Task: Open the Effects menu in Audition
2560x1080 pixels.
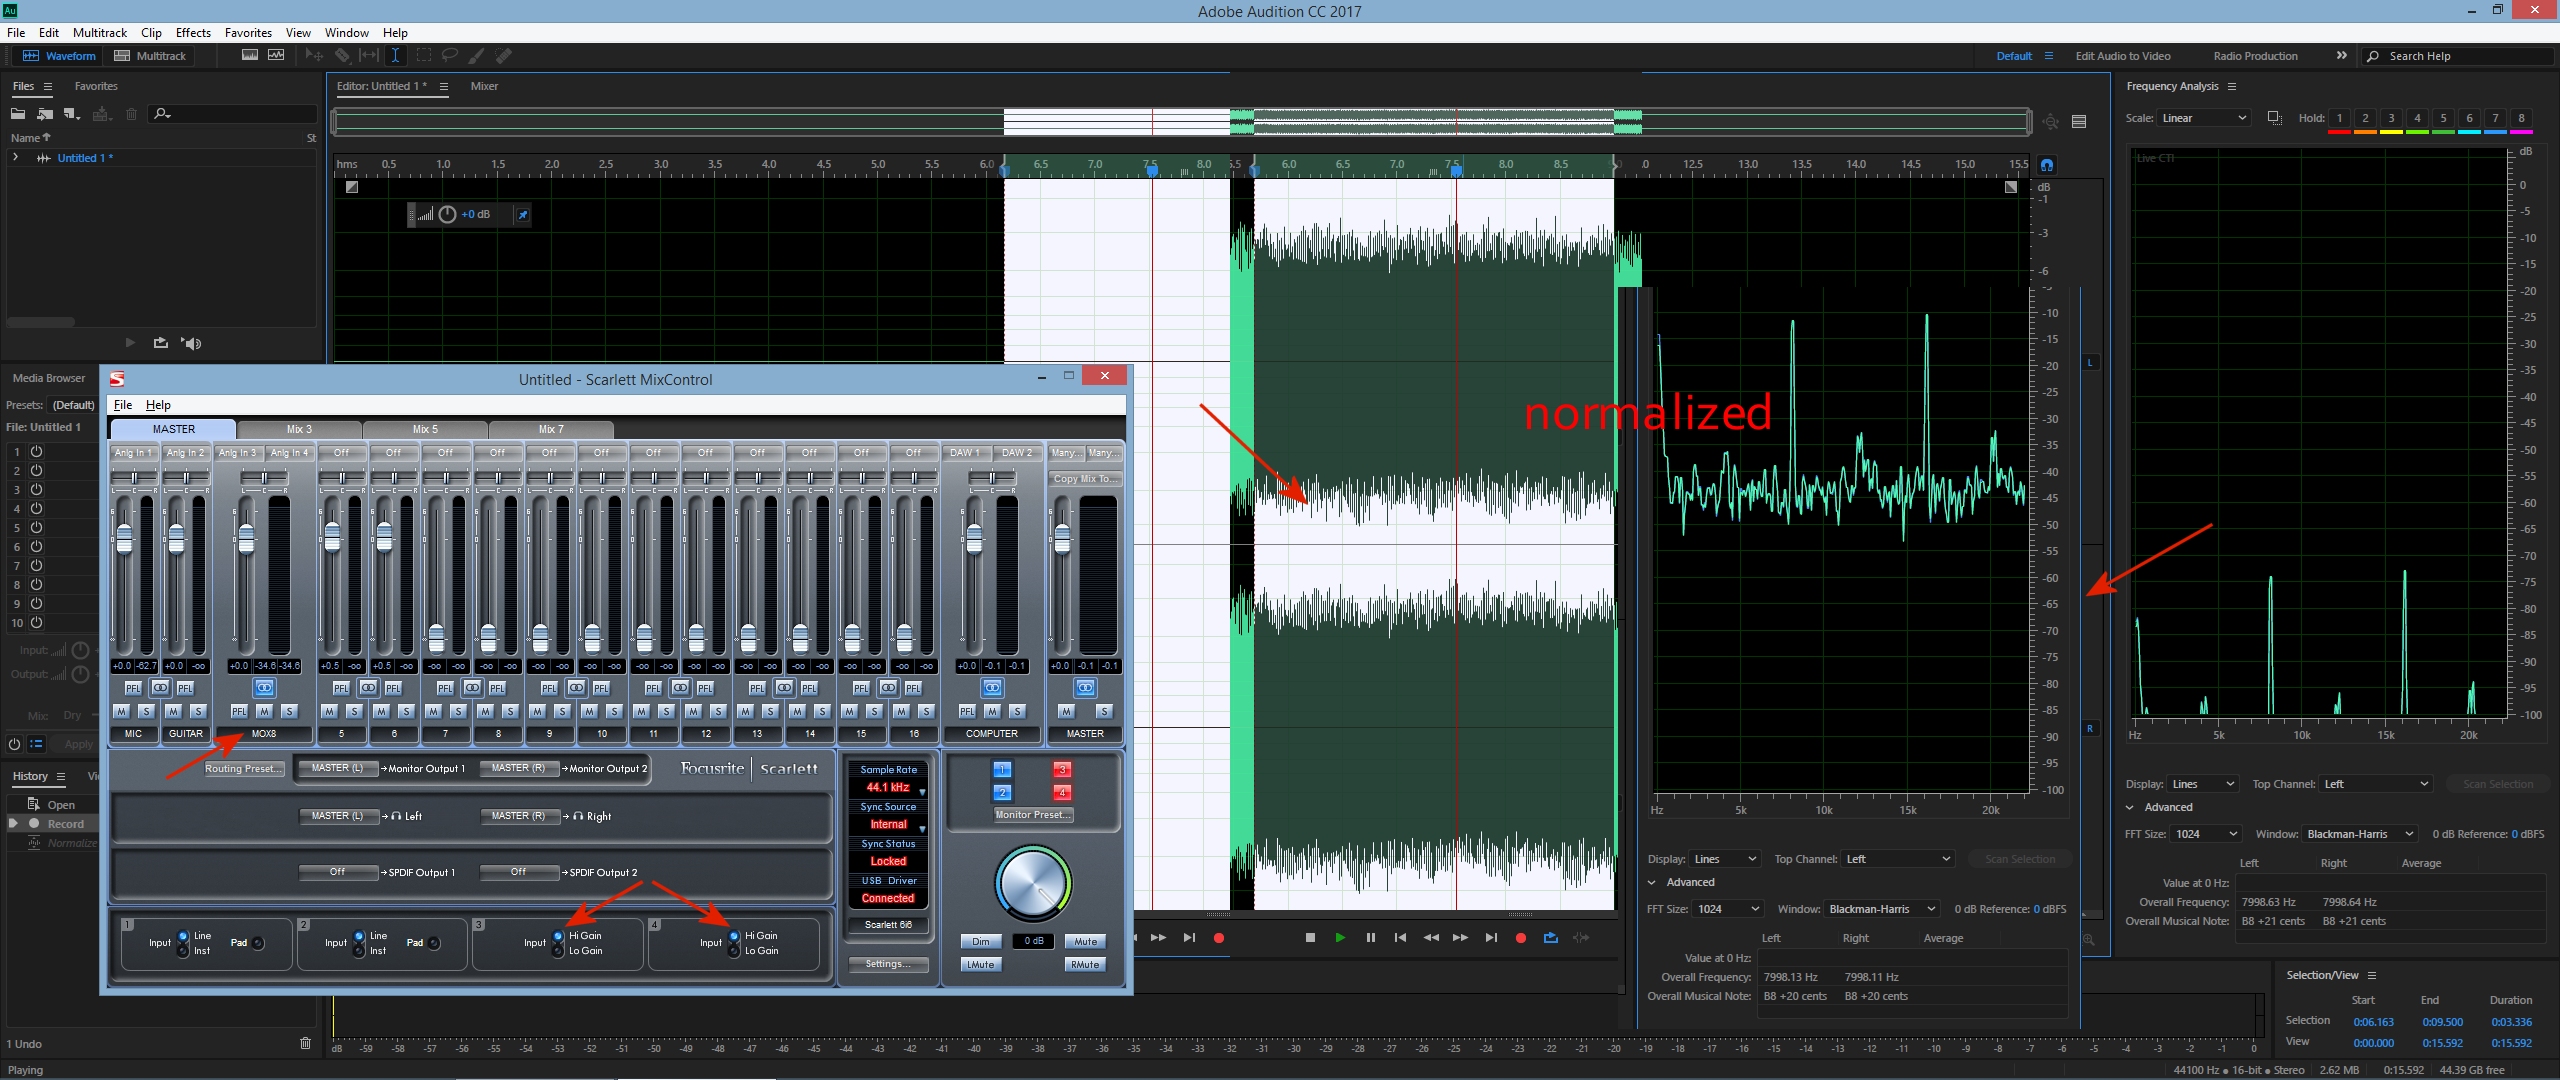Action: coord(193,33)
